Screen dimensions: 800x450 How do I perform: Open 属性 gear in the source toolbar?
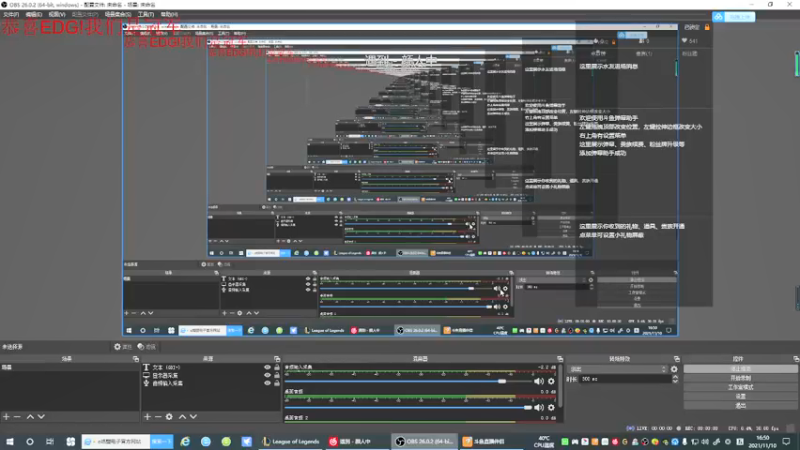click(x=123, y=346)
